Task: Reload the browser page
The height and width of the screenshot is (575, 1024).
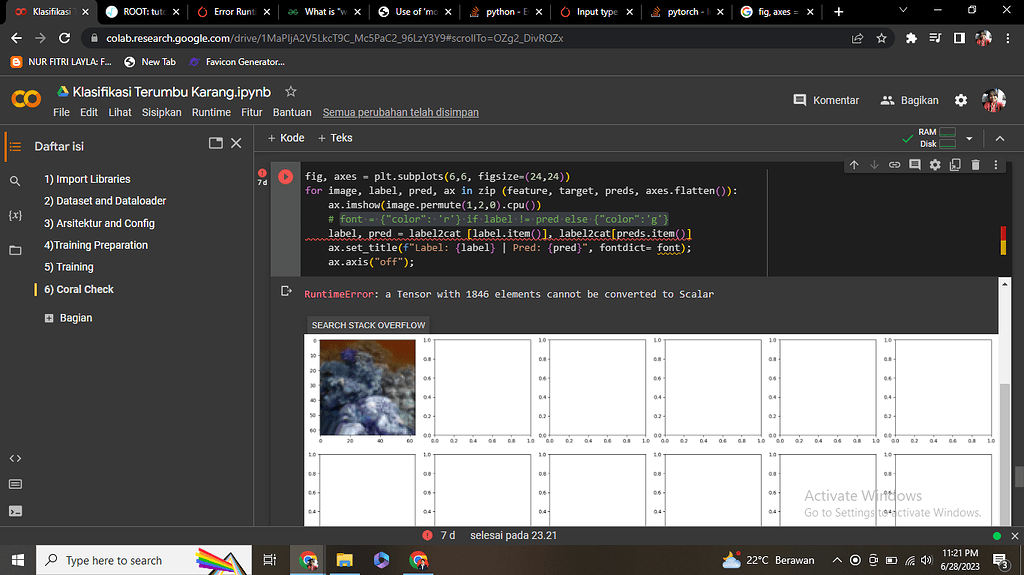Action: tap(64, 39)
